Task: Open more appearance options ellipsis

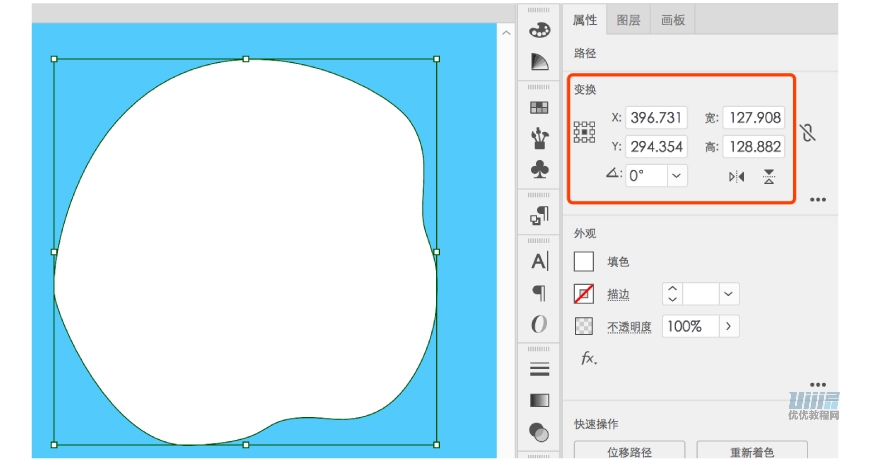Action: pos(818,384)
